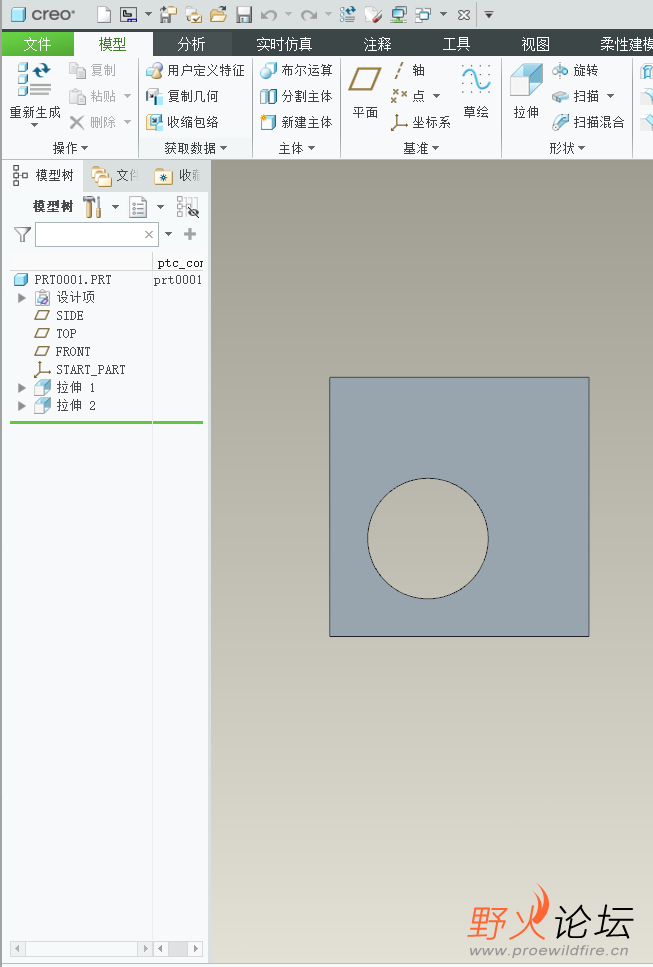Viewport: 653px width, 967px height.
Task: Switch to the 实时仿真 ribbon tab
Action: pyautogui.click(x=284, y=44)
